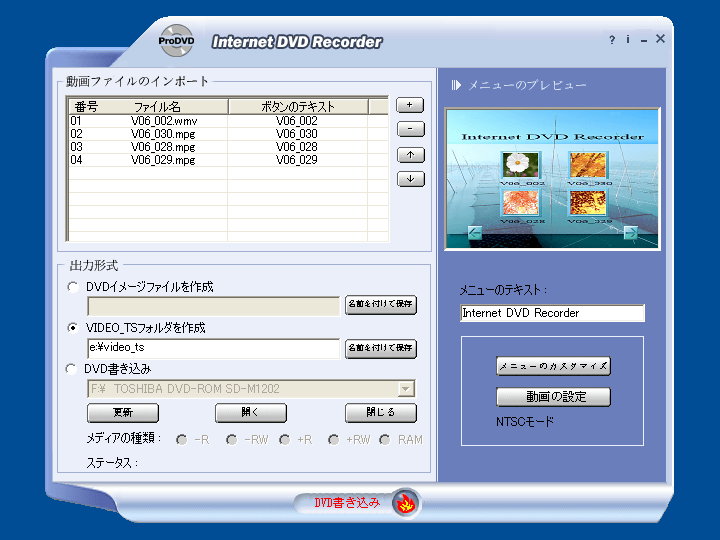Select the V06_028 thumbnail in preview
Screen dimensions: 720x540
coord(521,202)
